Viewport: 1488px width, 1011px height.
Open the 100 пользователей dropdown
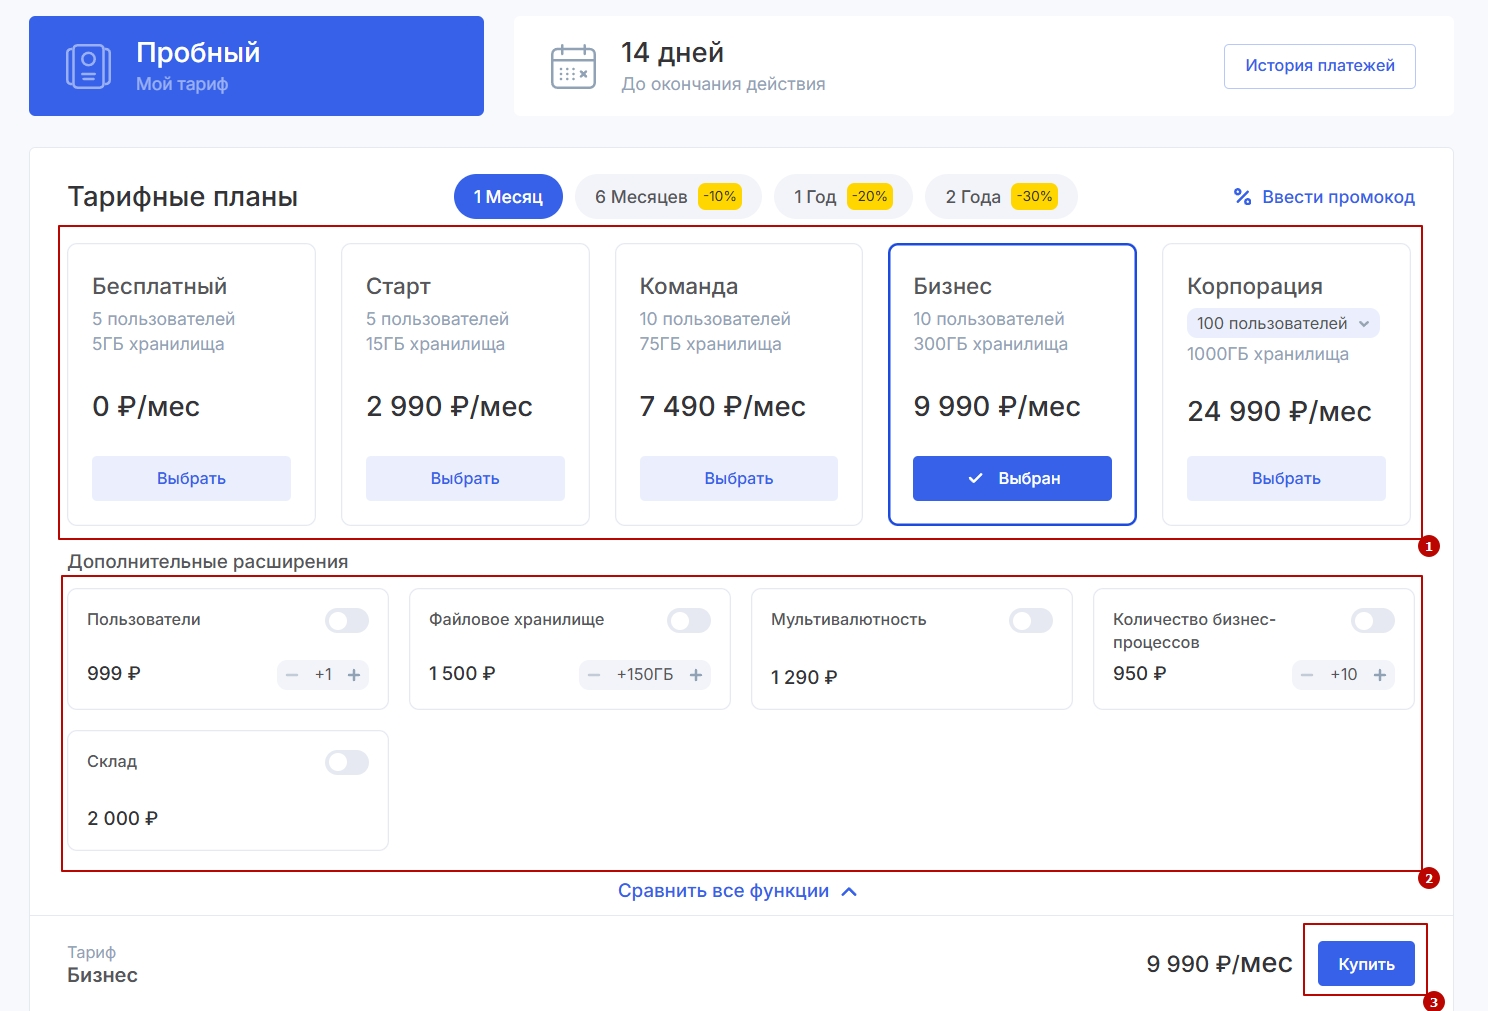1283,323
